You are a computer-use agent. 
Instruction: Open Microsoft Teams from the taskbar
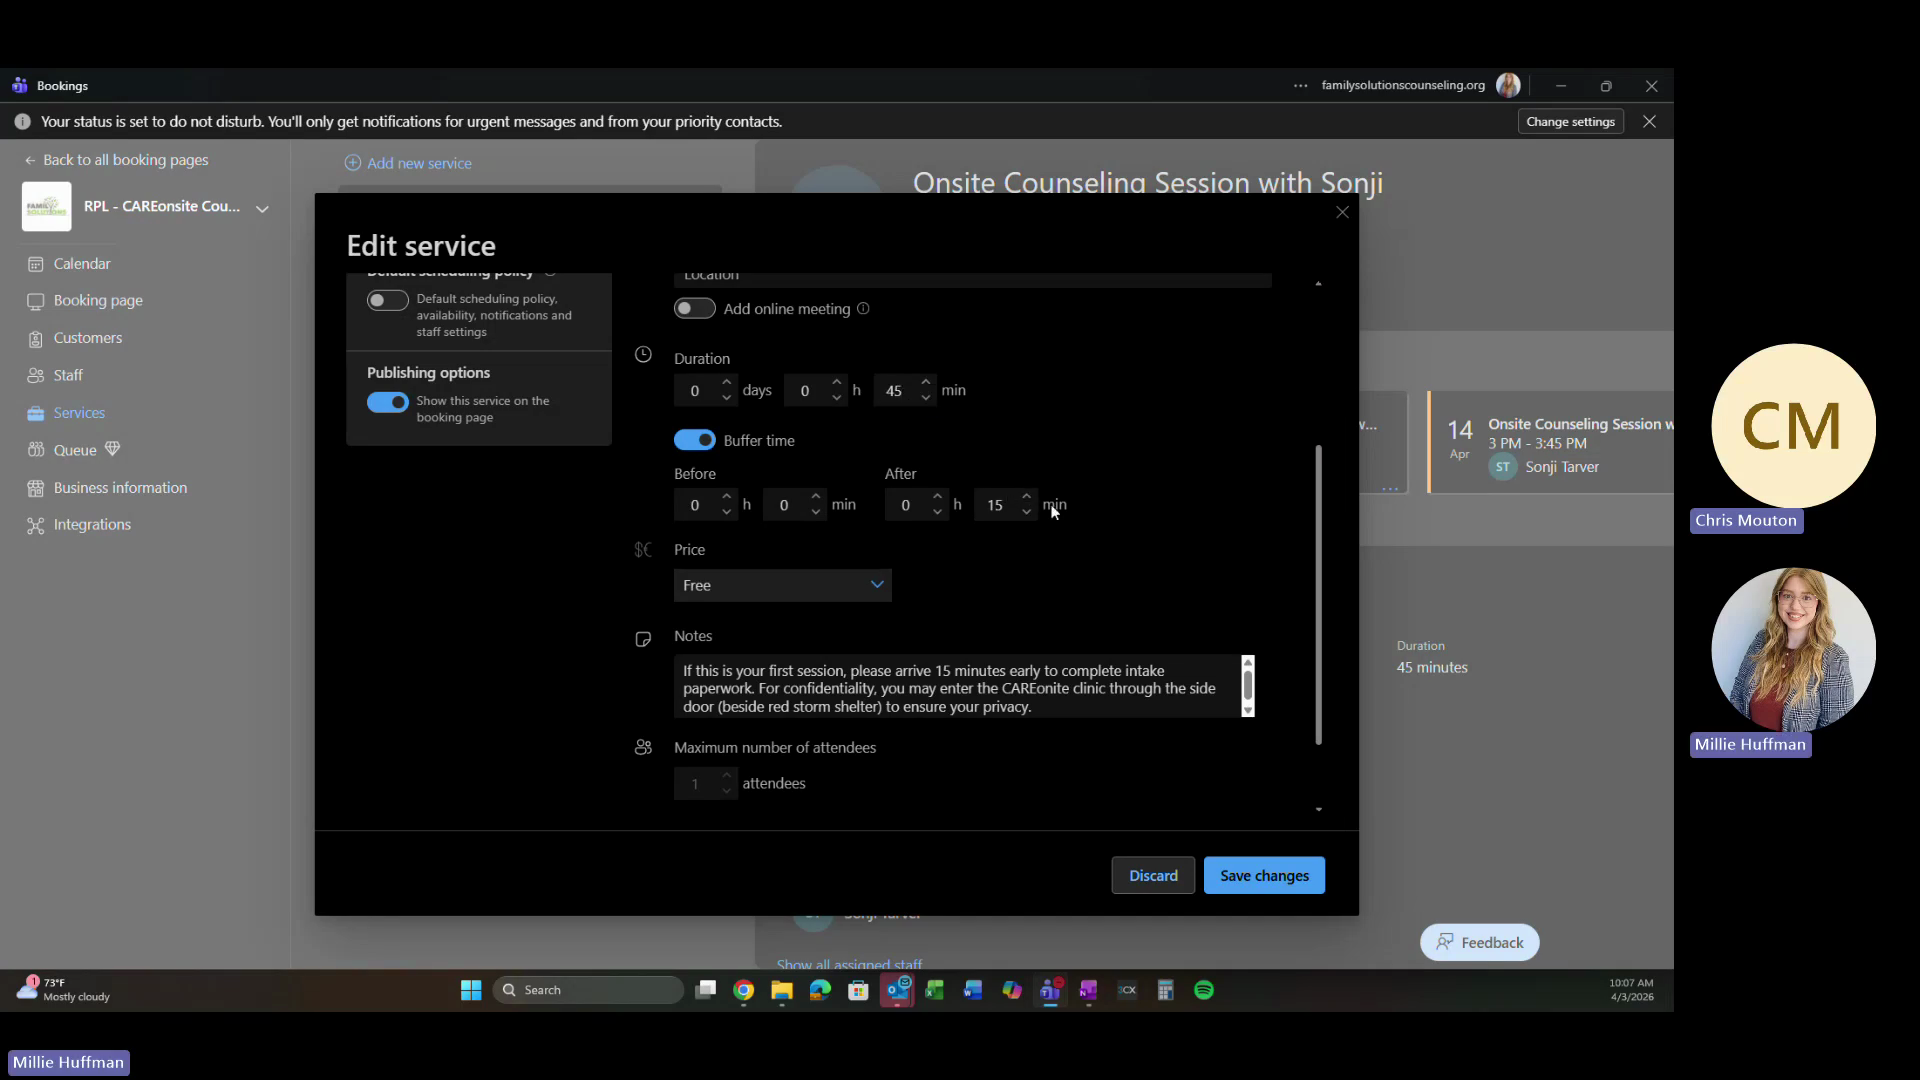[x=1050, y=990]
